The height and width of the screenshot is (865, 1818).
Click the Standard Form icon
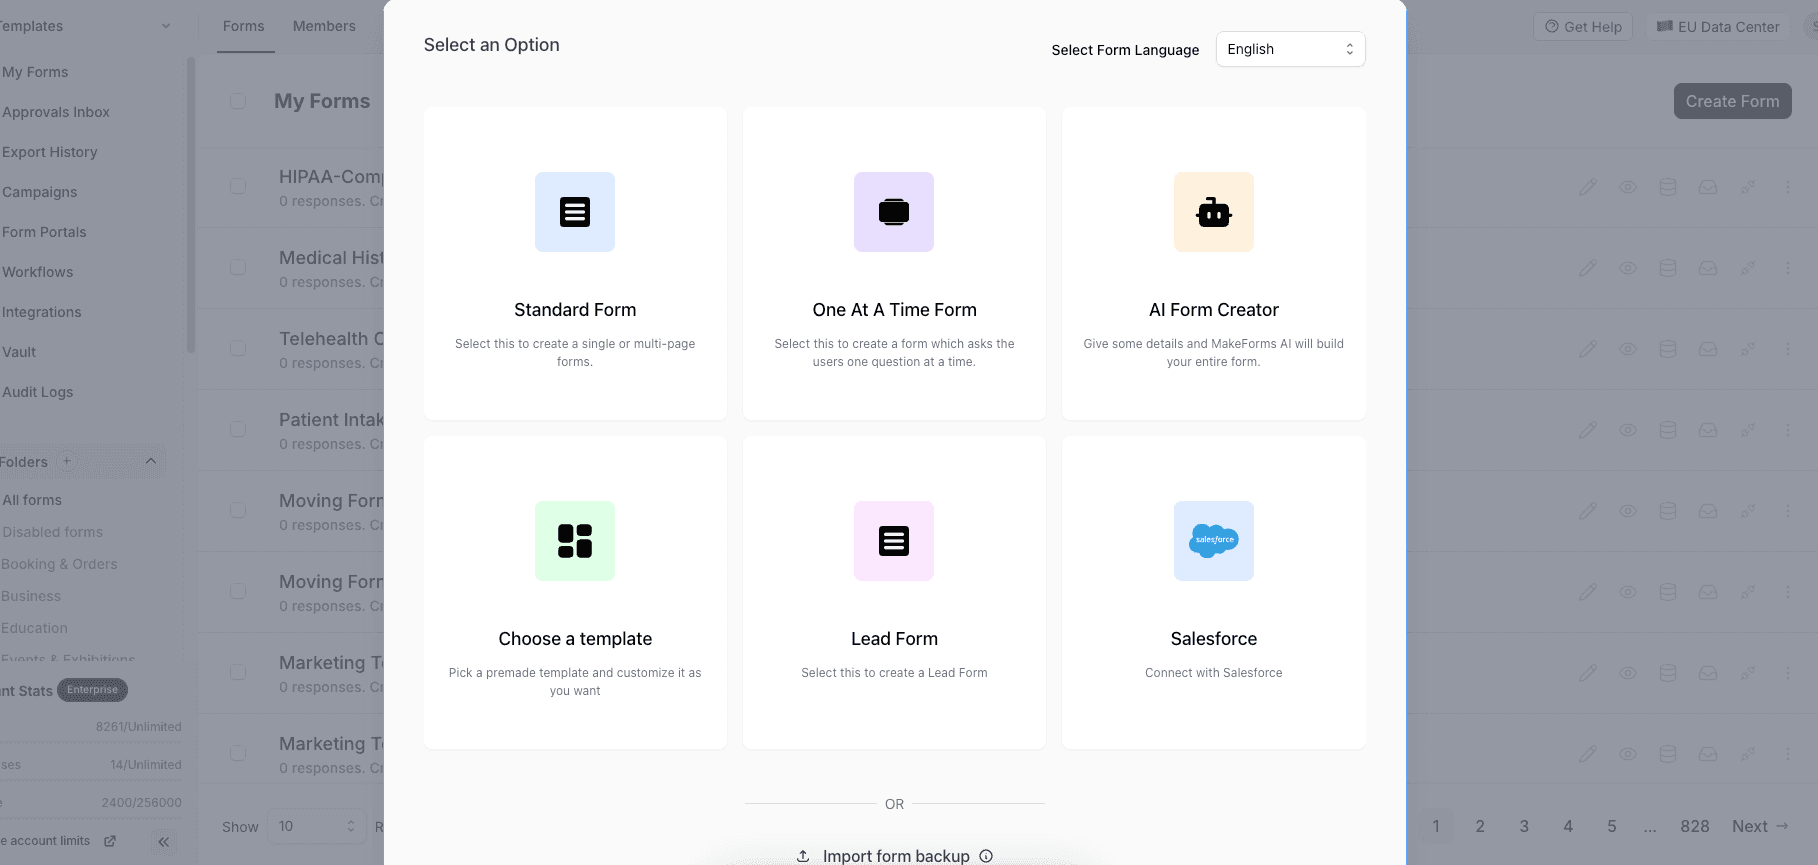(574, 212)
